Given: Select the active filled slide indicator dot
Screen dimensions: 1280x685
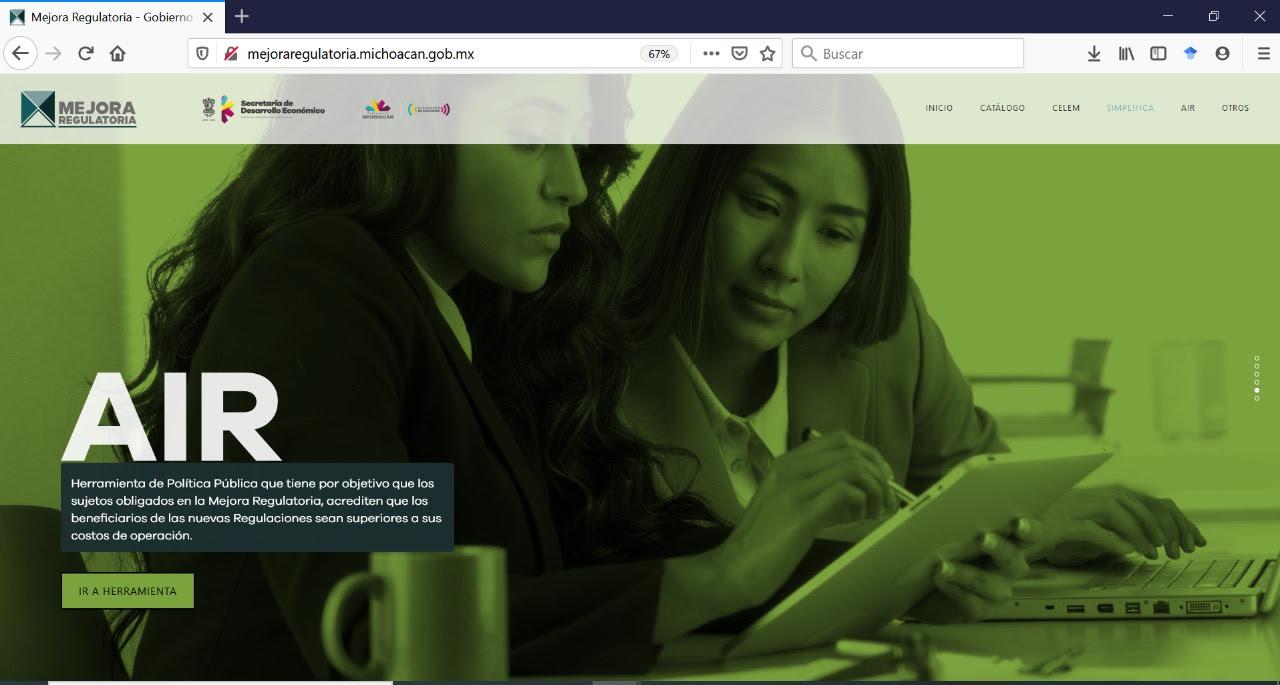Looking at the screenshot, I should click(1257, 390).
